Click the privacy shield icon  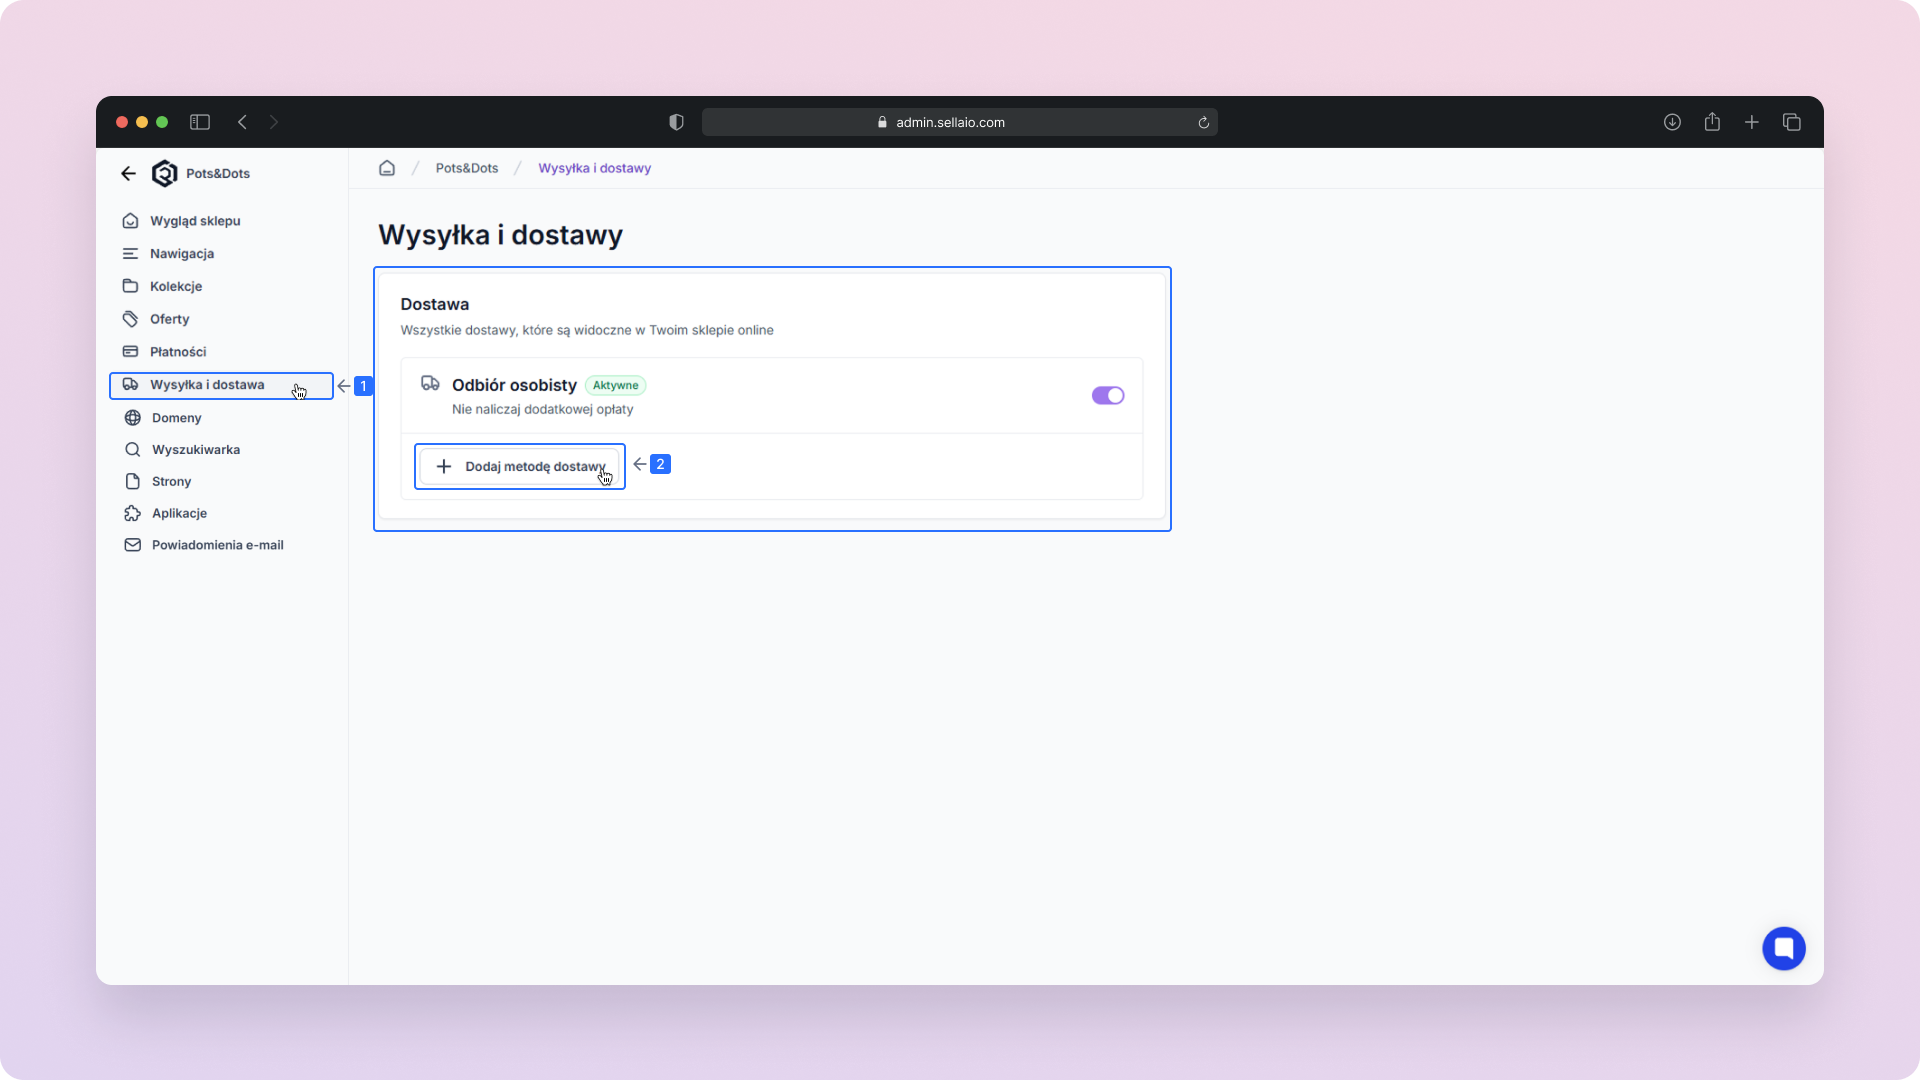[x=676, y=122]
